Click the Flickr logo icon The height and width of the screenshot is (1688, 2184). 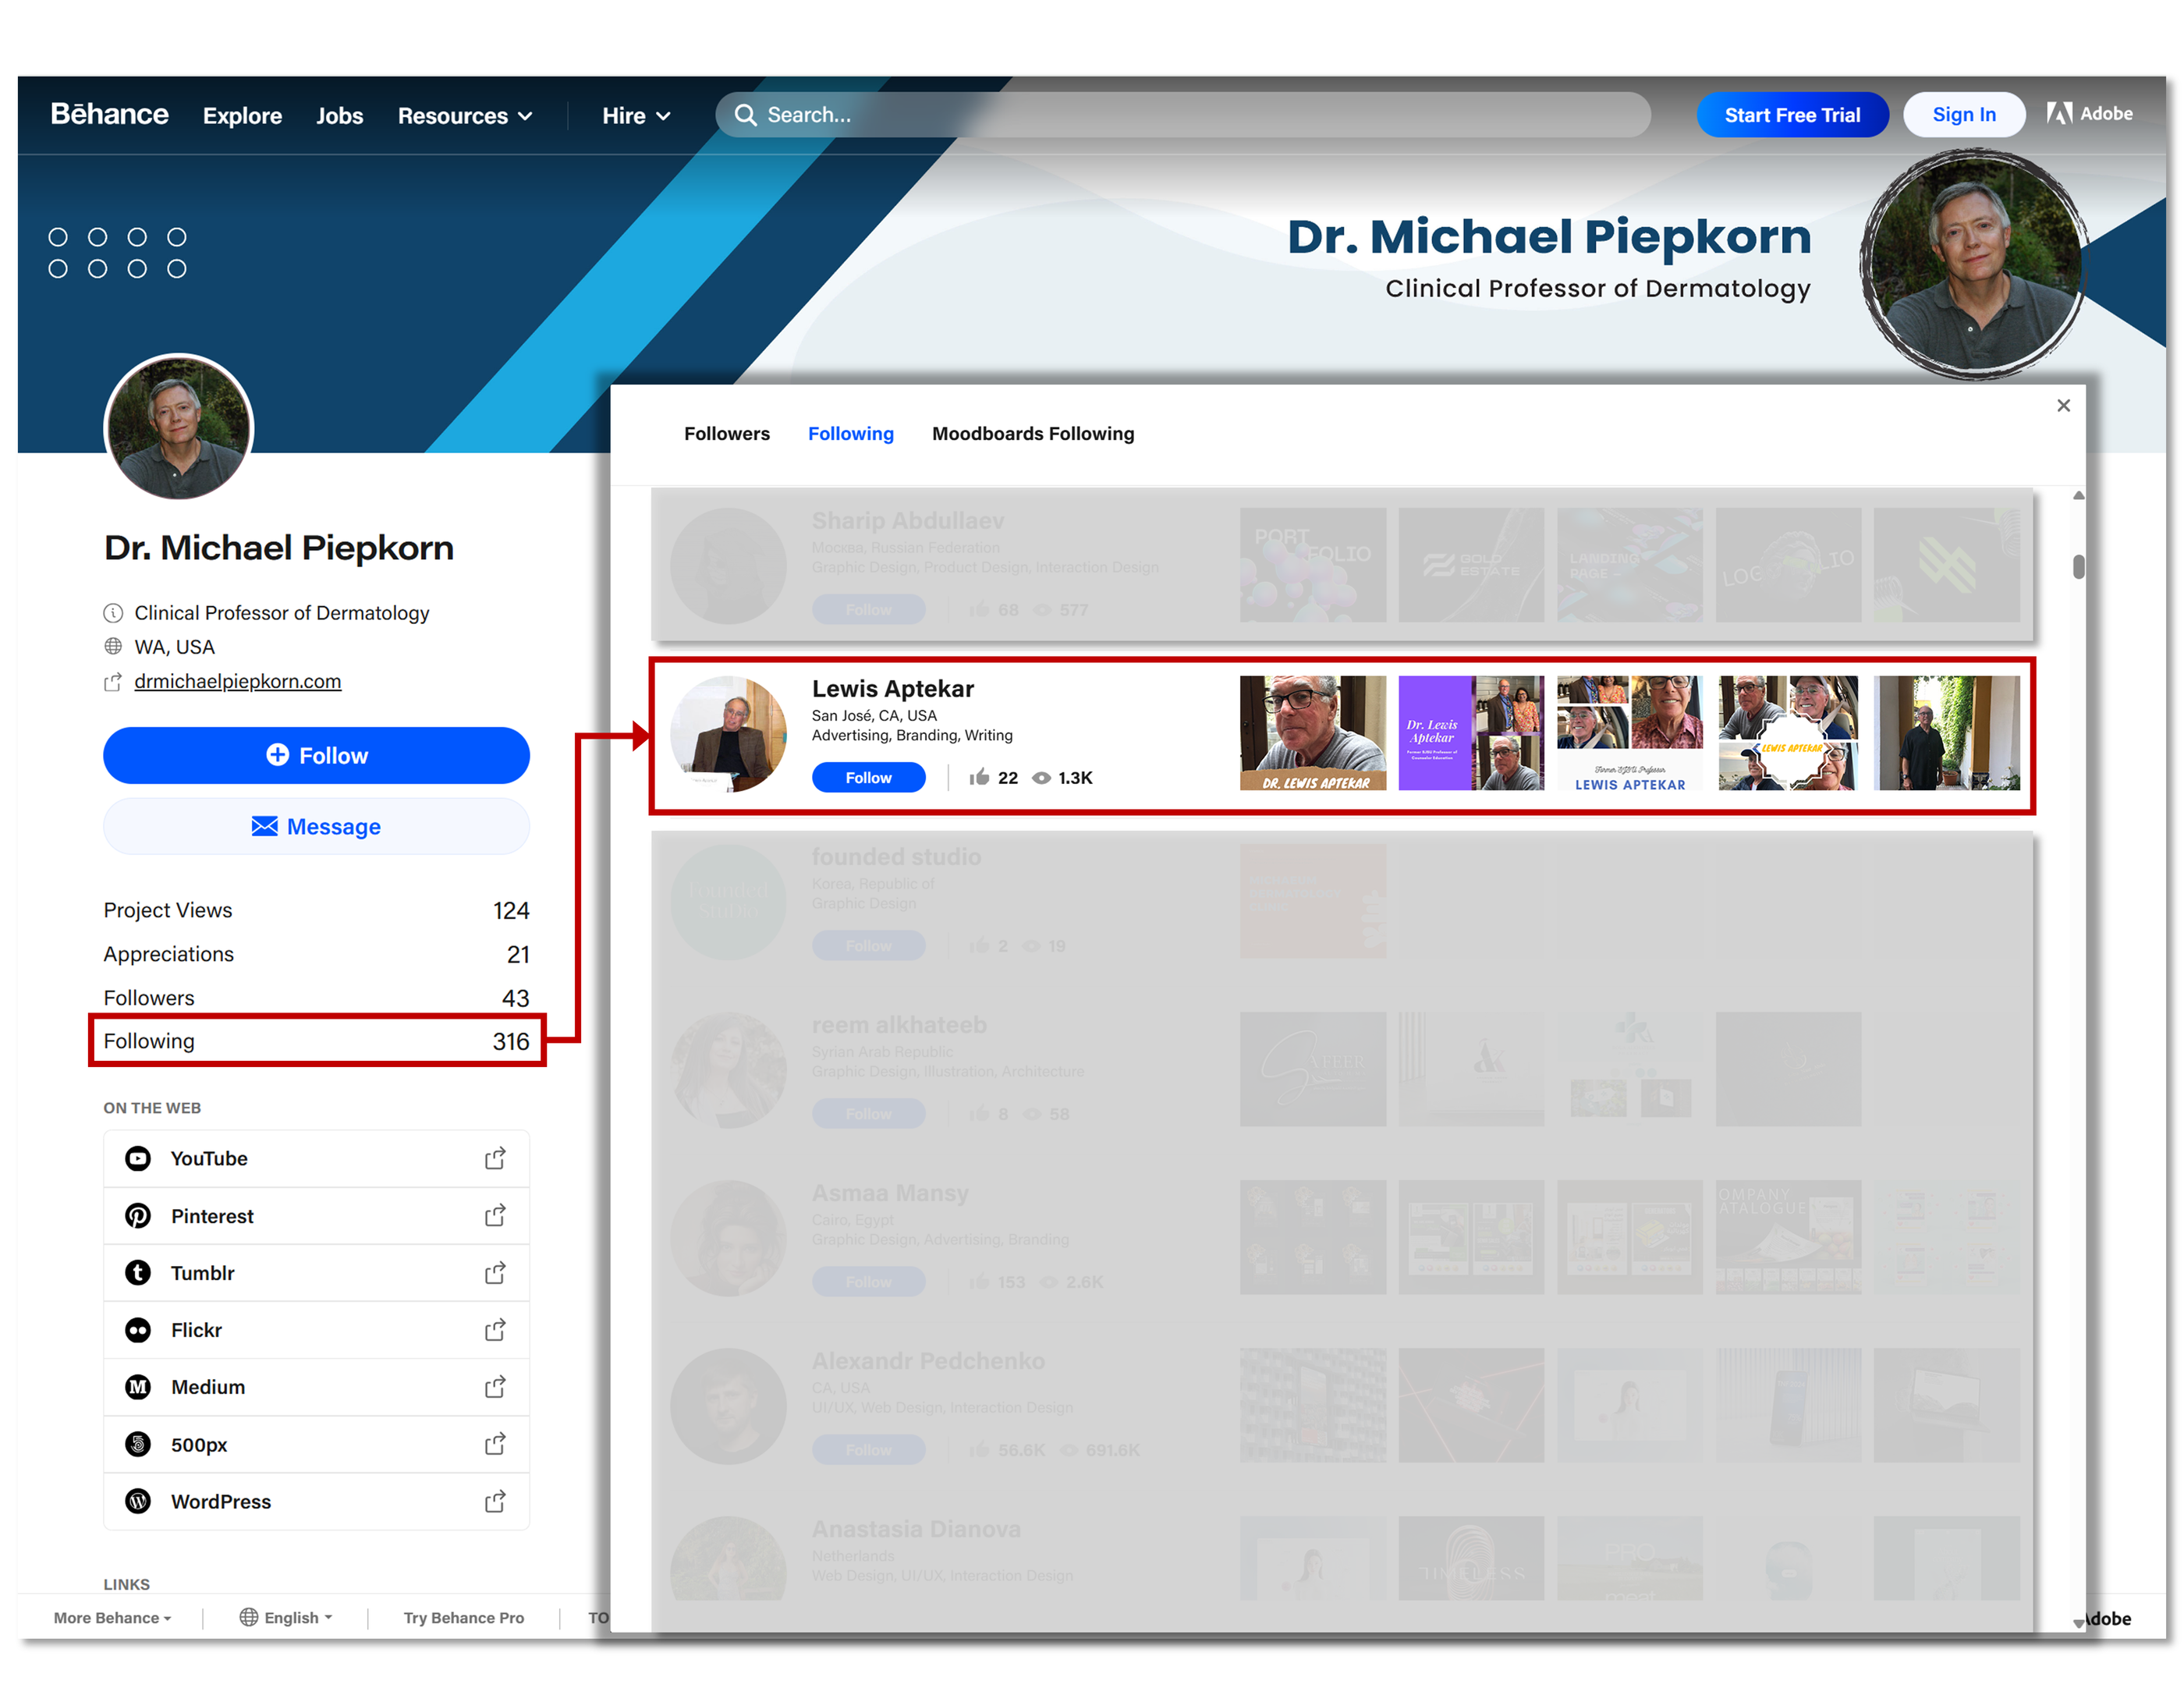point(138,1329)
